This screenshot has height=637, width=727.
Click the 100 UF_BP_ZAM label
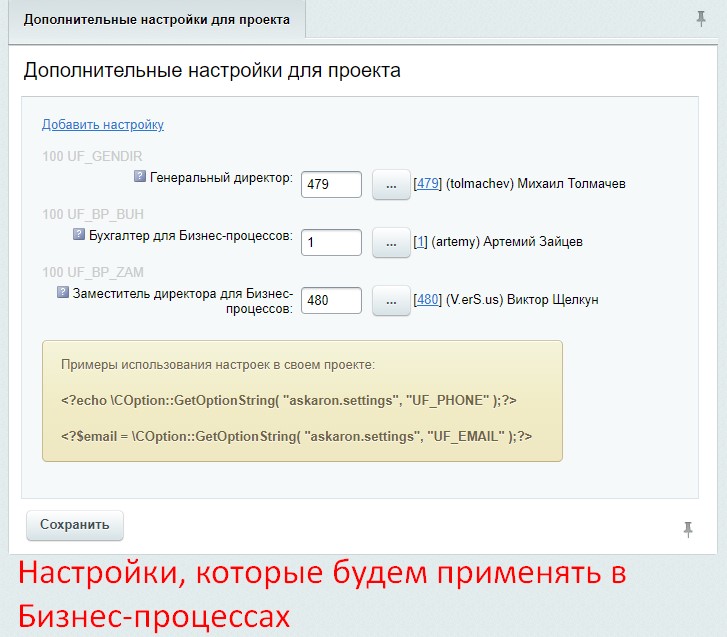pos(93,272)
